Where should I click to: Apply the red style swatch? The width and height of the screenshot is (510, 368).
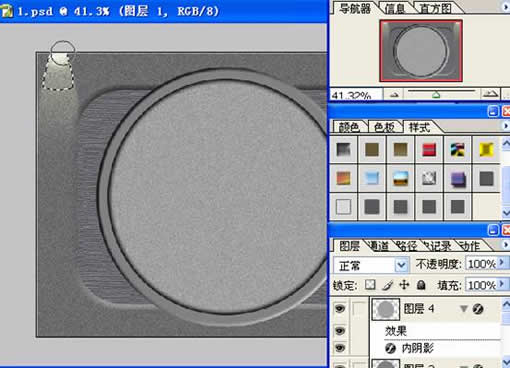(429, 150)
